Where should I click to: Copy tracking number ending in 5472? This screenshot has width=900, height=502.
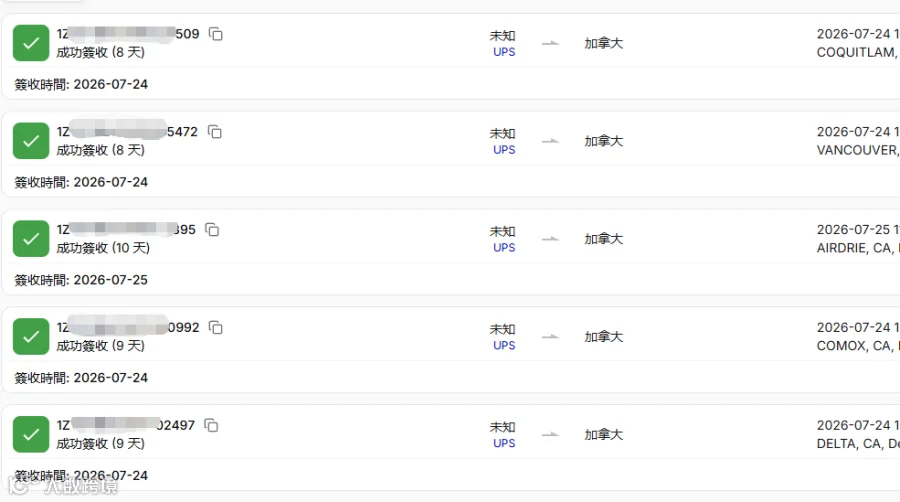coord(215,132)
